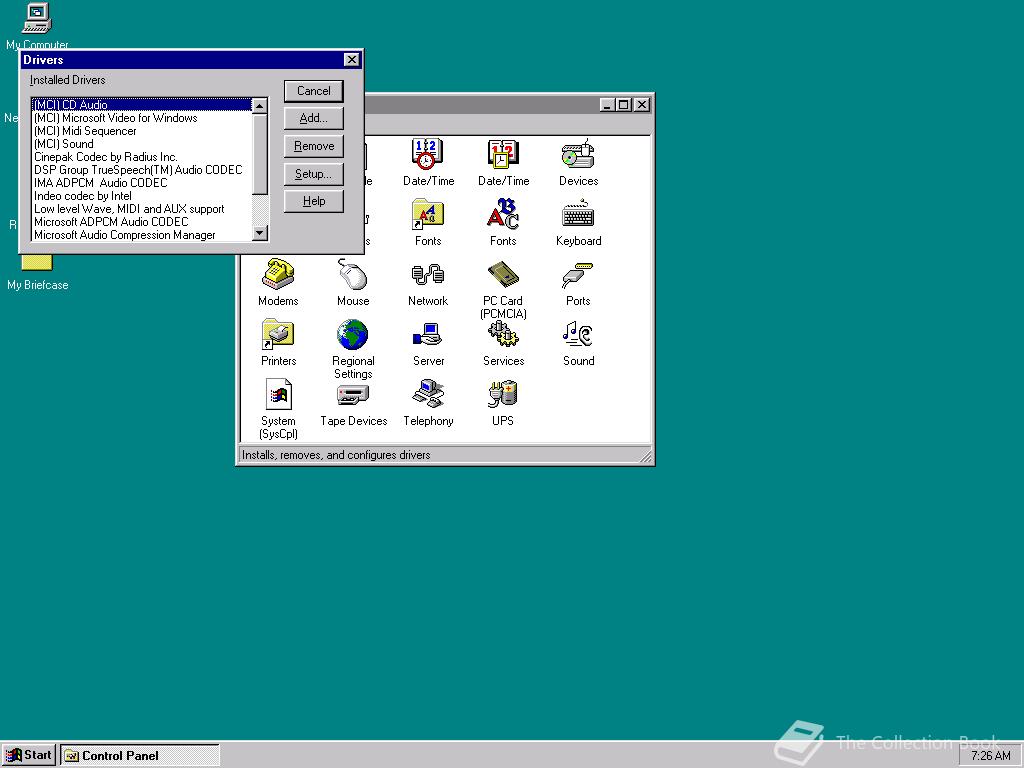Viewport: 1024px width, 768px height.
Task: Close the Drivers dialog
Action: (351, 59)
